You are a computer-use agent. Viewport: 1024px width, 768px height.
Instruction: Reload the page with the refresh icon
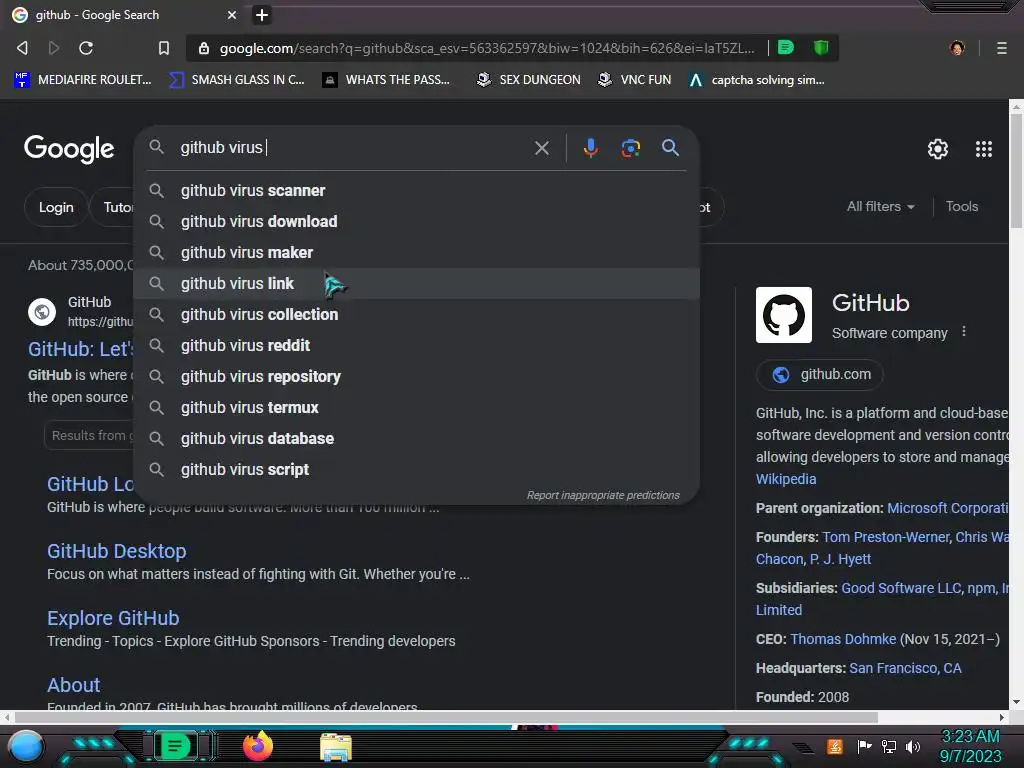click(86, 48)
